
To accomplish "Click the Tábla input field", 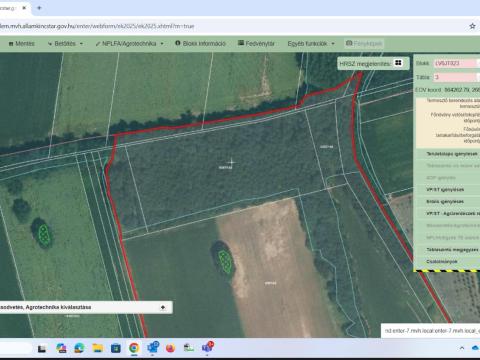I will tap(455, 77).
